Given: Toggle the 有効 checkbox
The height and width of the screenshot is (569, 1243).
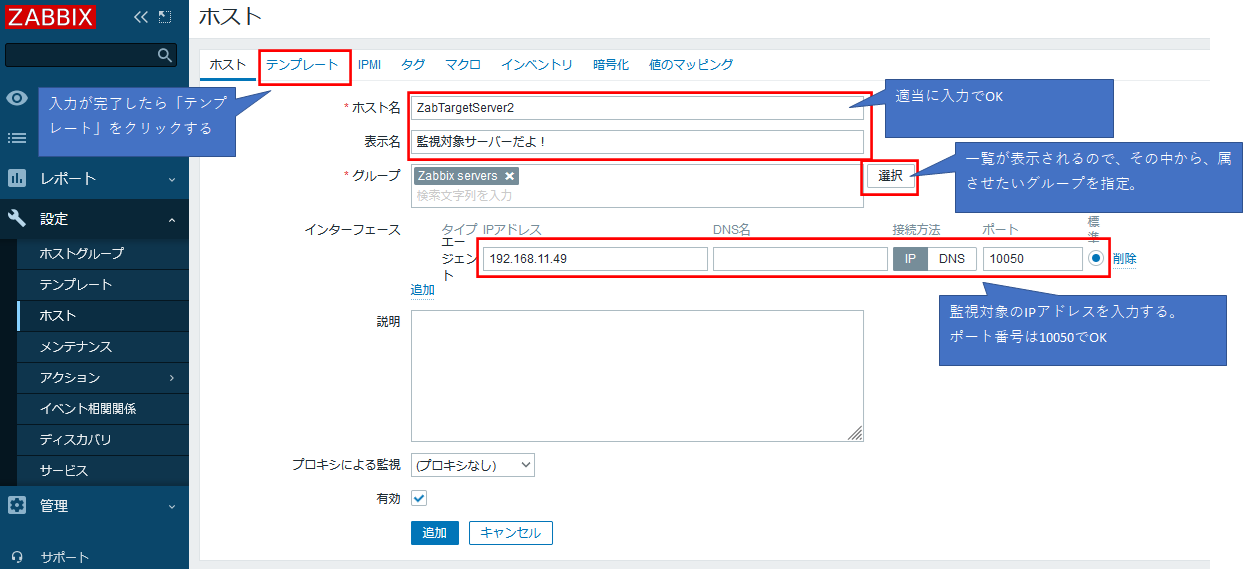Looking at the screenshot, I should pyautogui.click(x=420, y=498).
